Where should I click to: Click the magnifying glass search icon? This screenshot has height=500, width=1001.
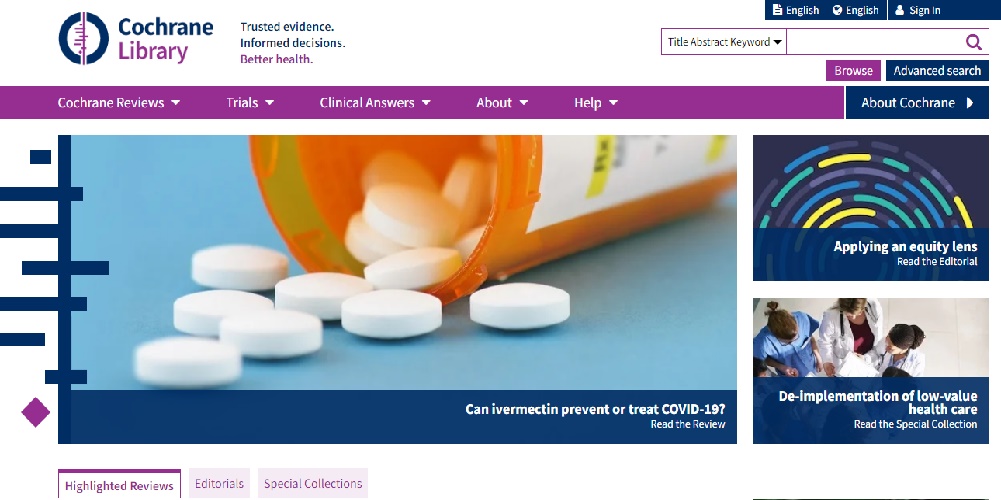pos(974,42)
